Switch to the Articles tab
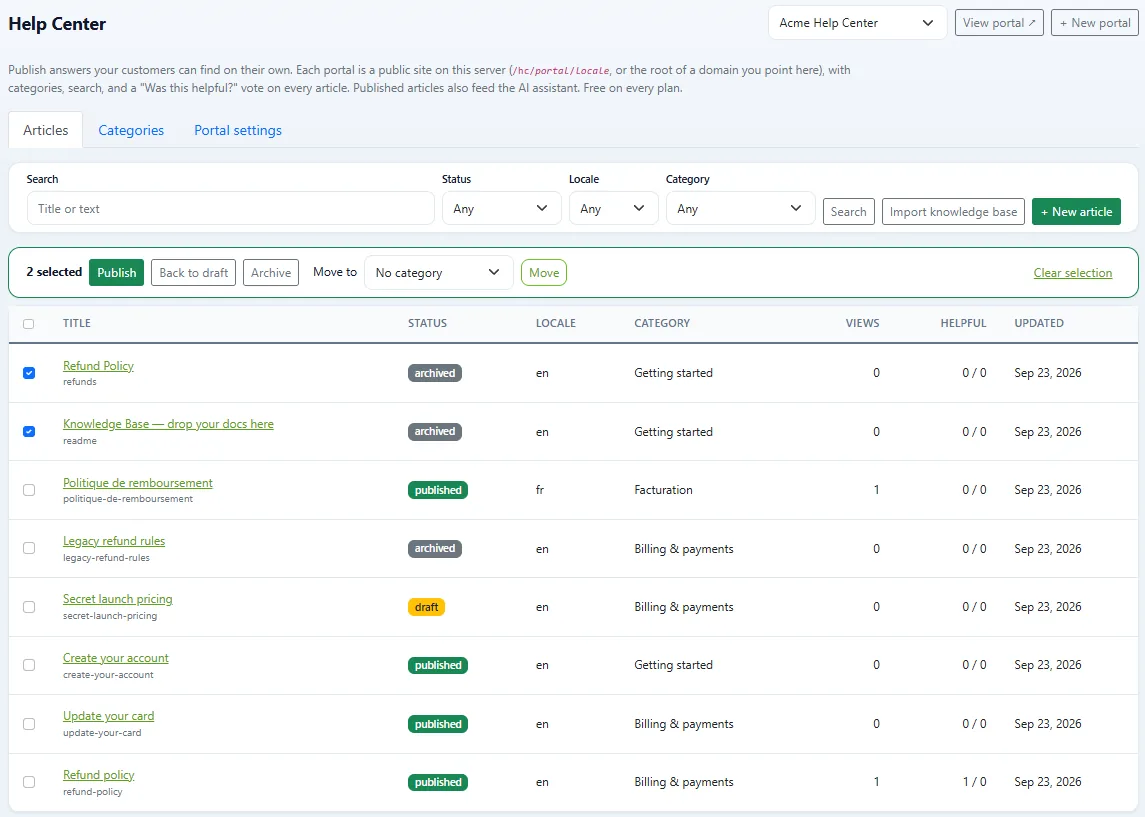This screenshot has width=1145, height=817. point(45,130)
